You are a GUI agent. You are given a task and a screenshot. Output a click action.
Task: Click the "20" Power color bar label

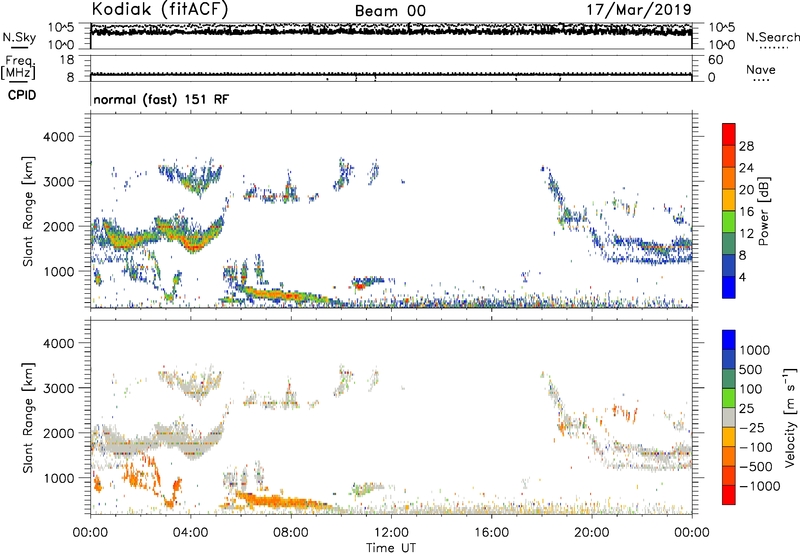click(746, 190)
